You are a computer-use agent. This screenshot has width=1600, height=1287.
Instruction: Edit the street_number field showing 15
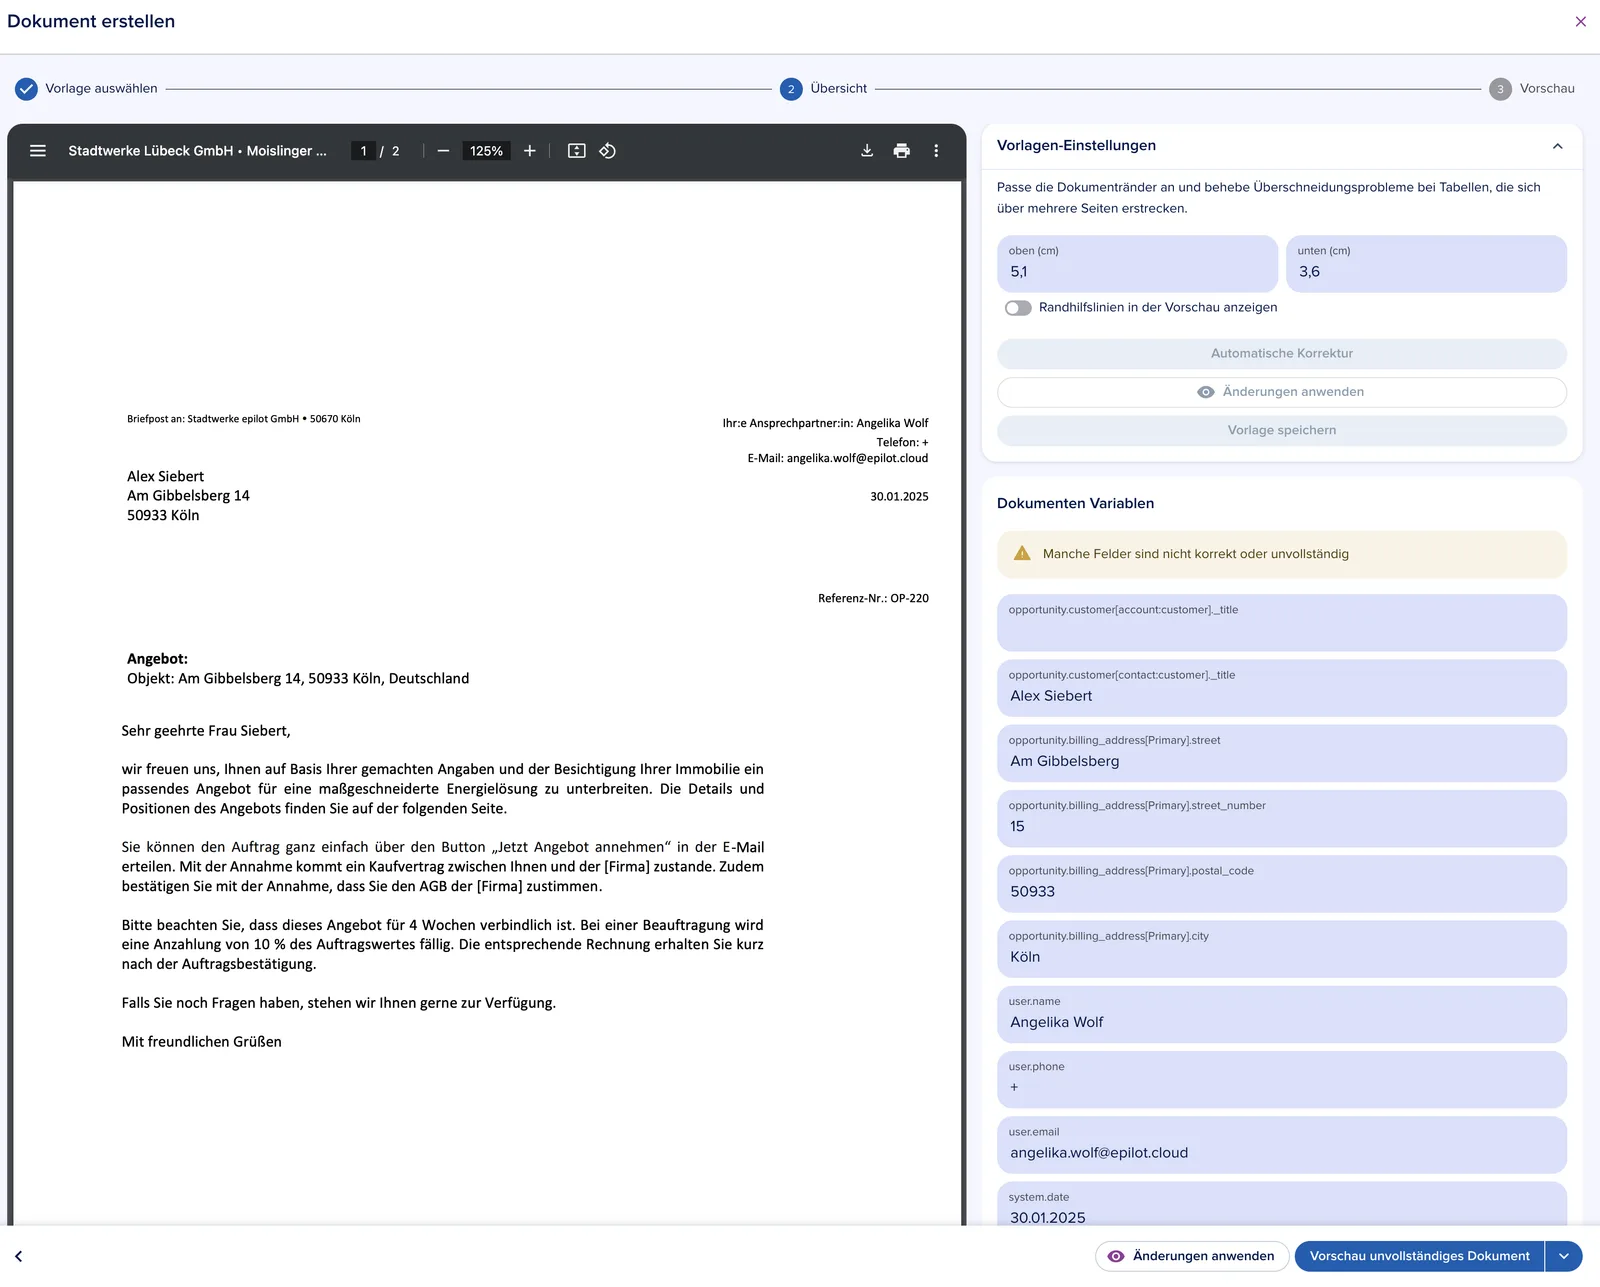[x=1282, y=819]
